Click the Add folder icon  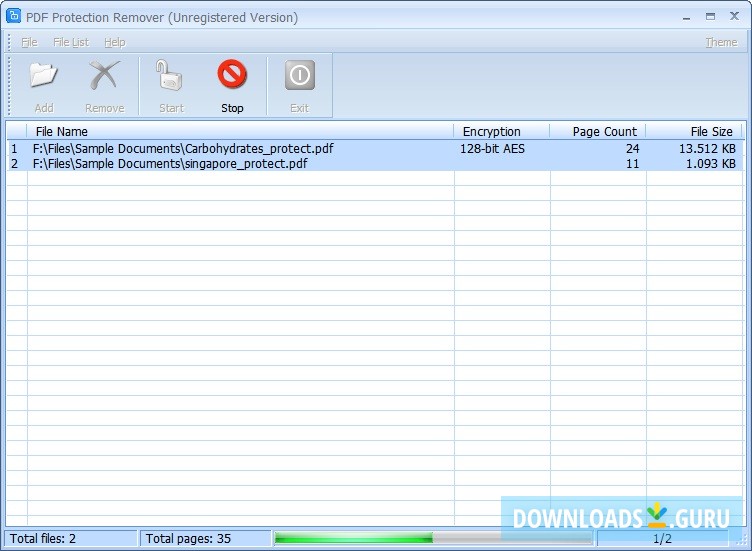coord(44,75)
